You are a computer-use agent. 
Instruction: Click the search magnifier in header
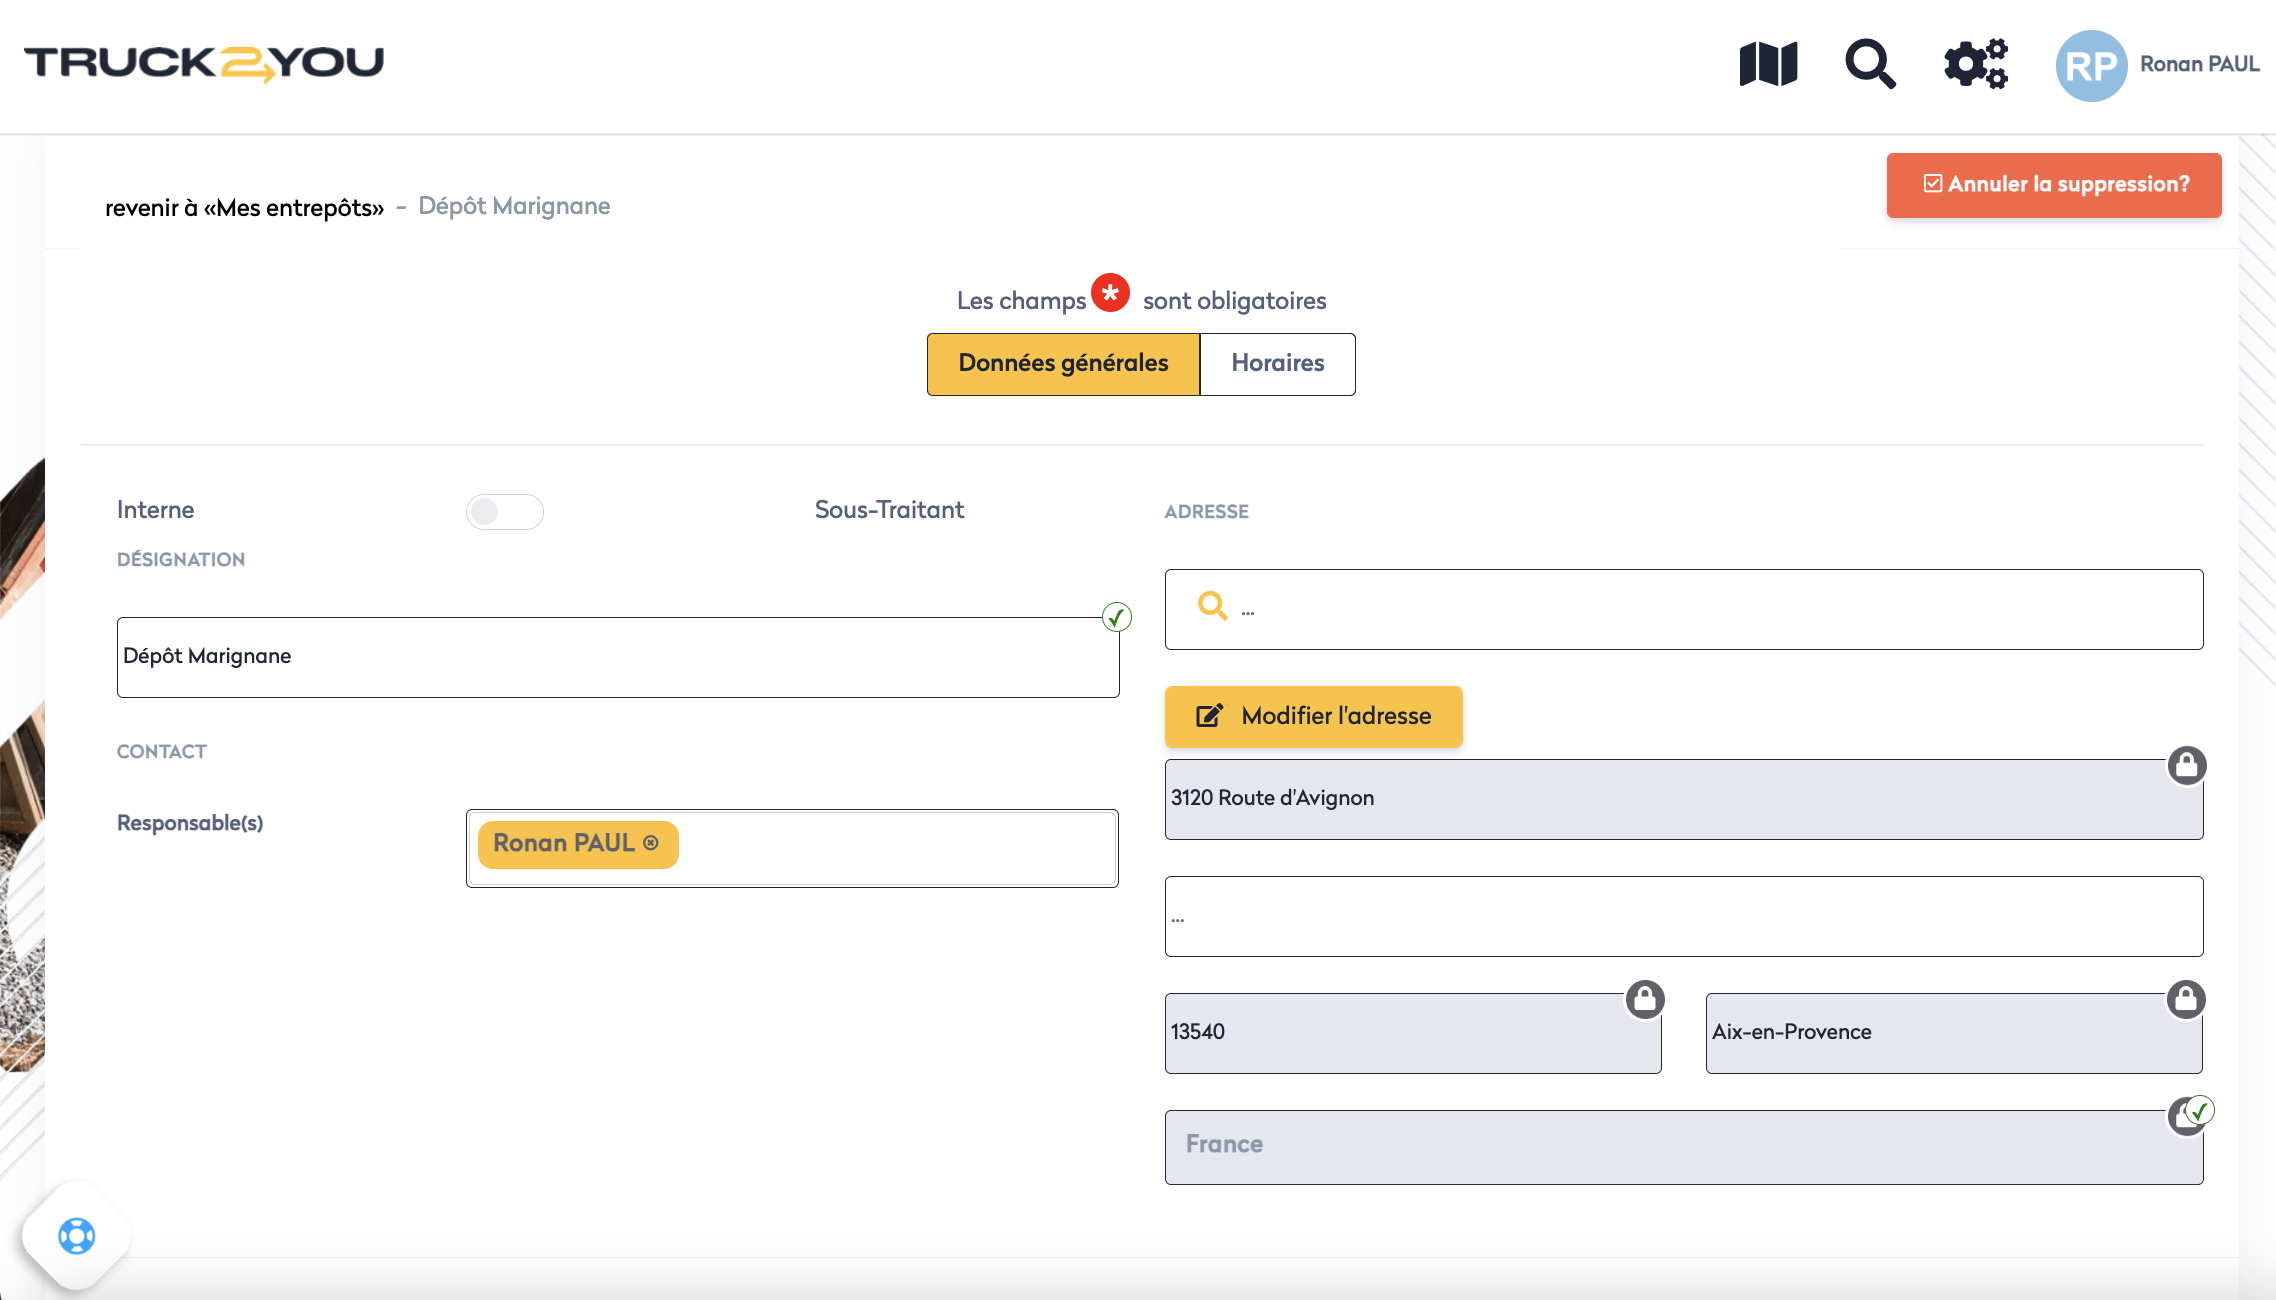coord(1869,64)
